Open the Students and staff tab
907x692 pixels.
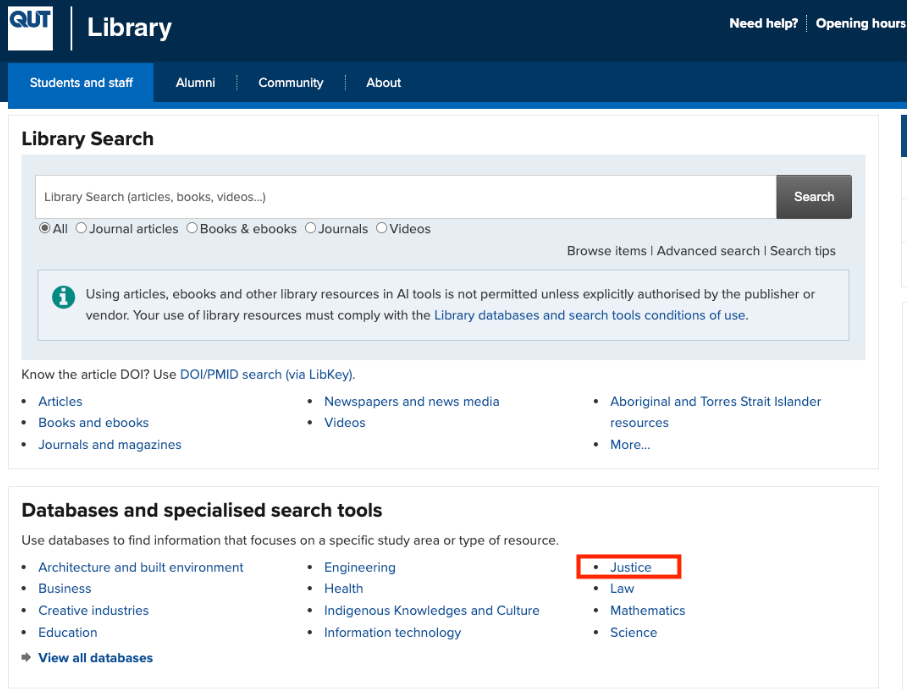tap(81, 83)
